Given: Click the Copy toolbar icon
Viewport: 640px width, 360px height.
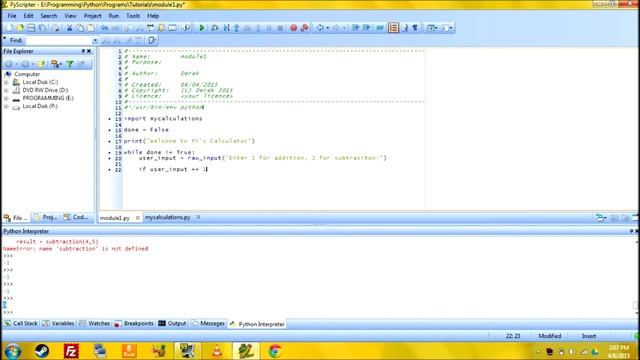Looking at the screenshot, I should pos(80,28).
